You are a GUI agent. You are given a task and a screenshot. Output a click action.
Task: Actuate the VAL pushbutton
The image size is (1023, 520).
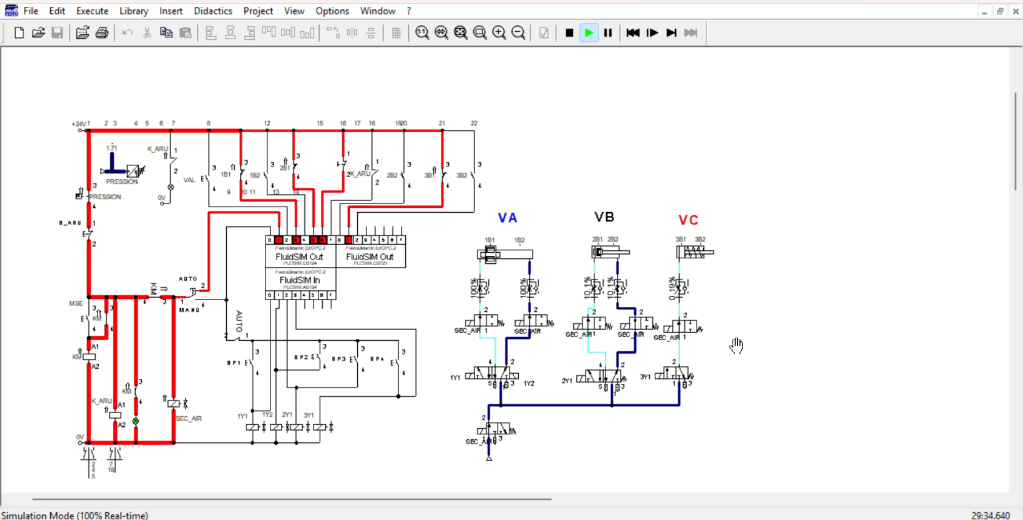tap(207, 178)
